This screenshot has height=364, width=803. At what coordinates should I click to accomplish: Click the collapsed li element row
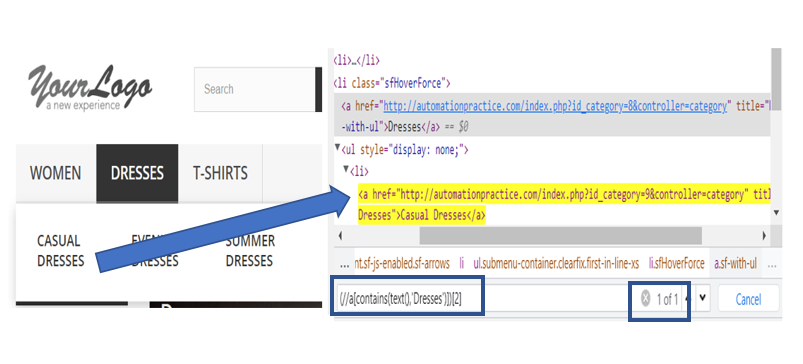356,60
